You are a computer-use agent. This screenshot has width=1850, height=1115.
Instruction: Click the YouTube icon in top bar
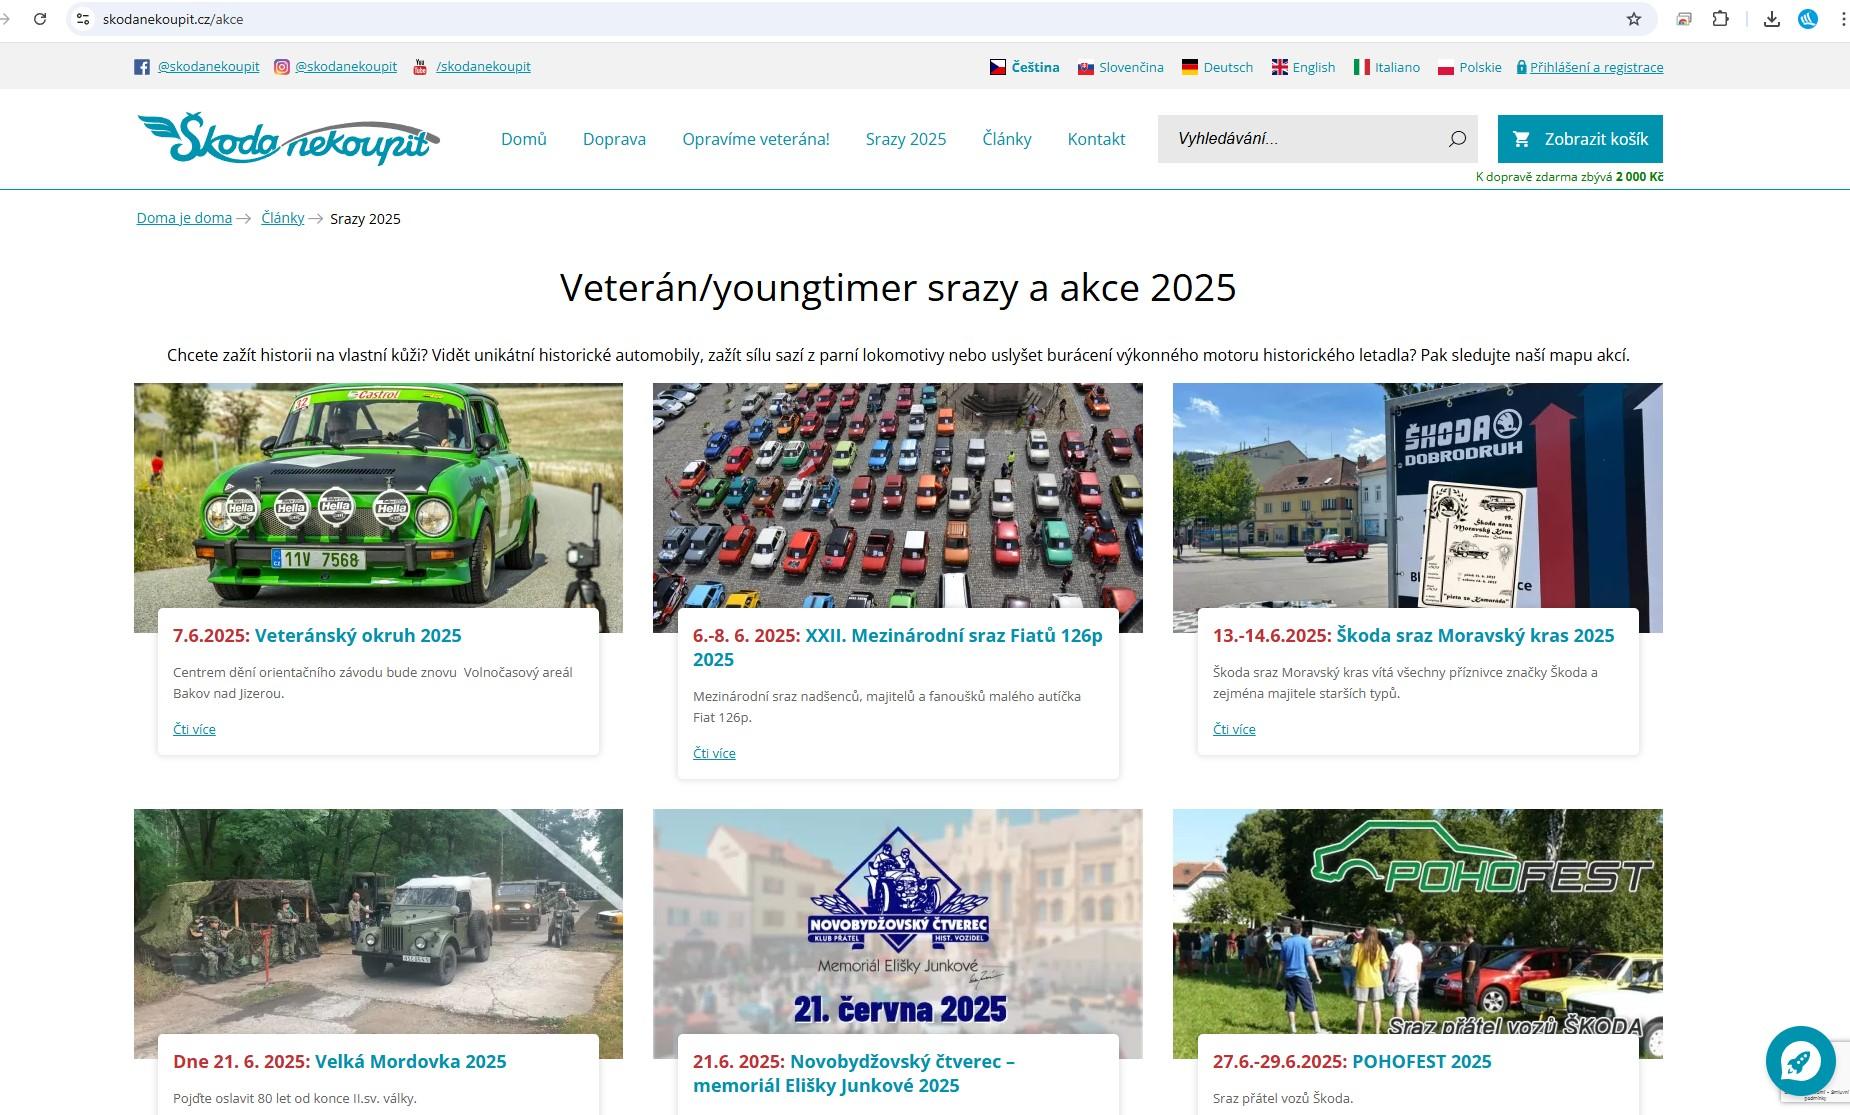[420, 67]
